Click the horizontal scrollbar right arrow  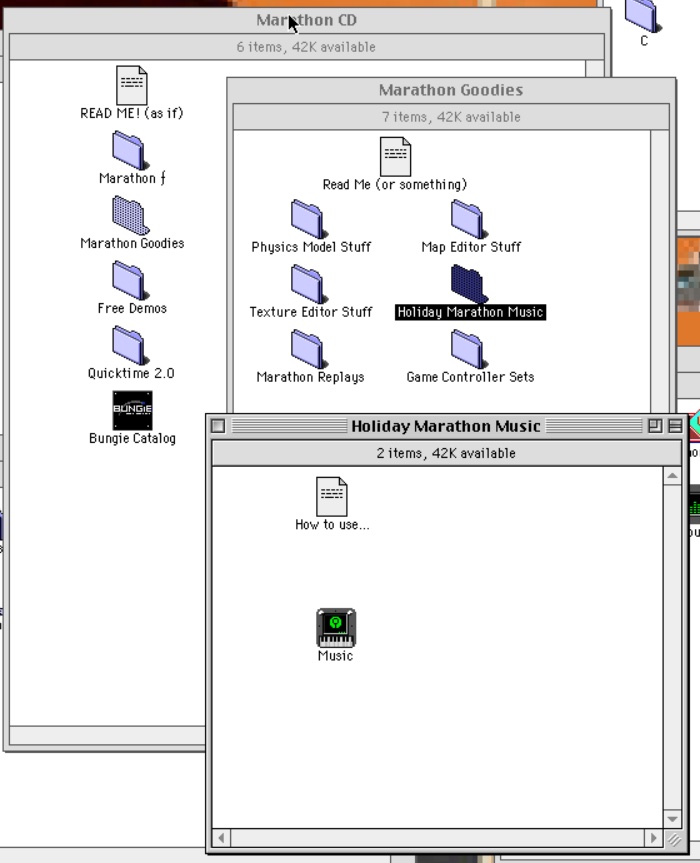tap(654, 838)
